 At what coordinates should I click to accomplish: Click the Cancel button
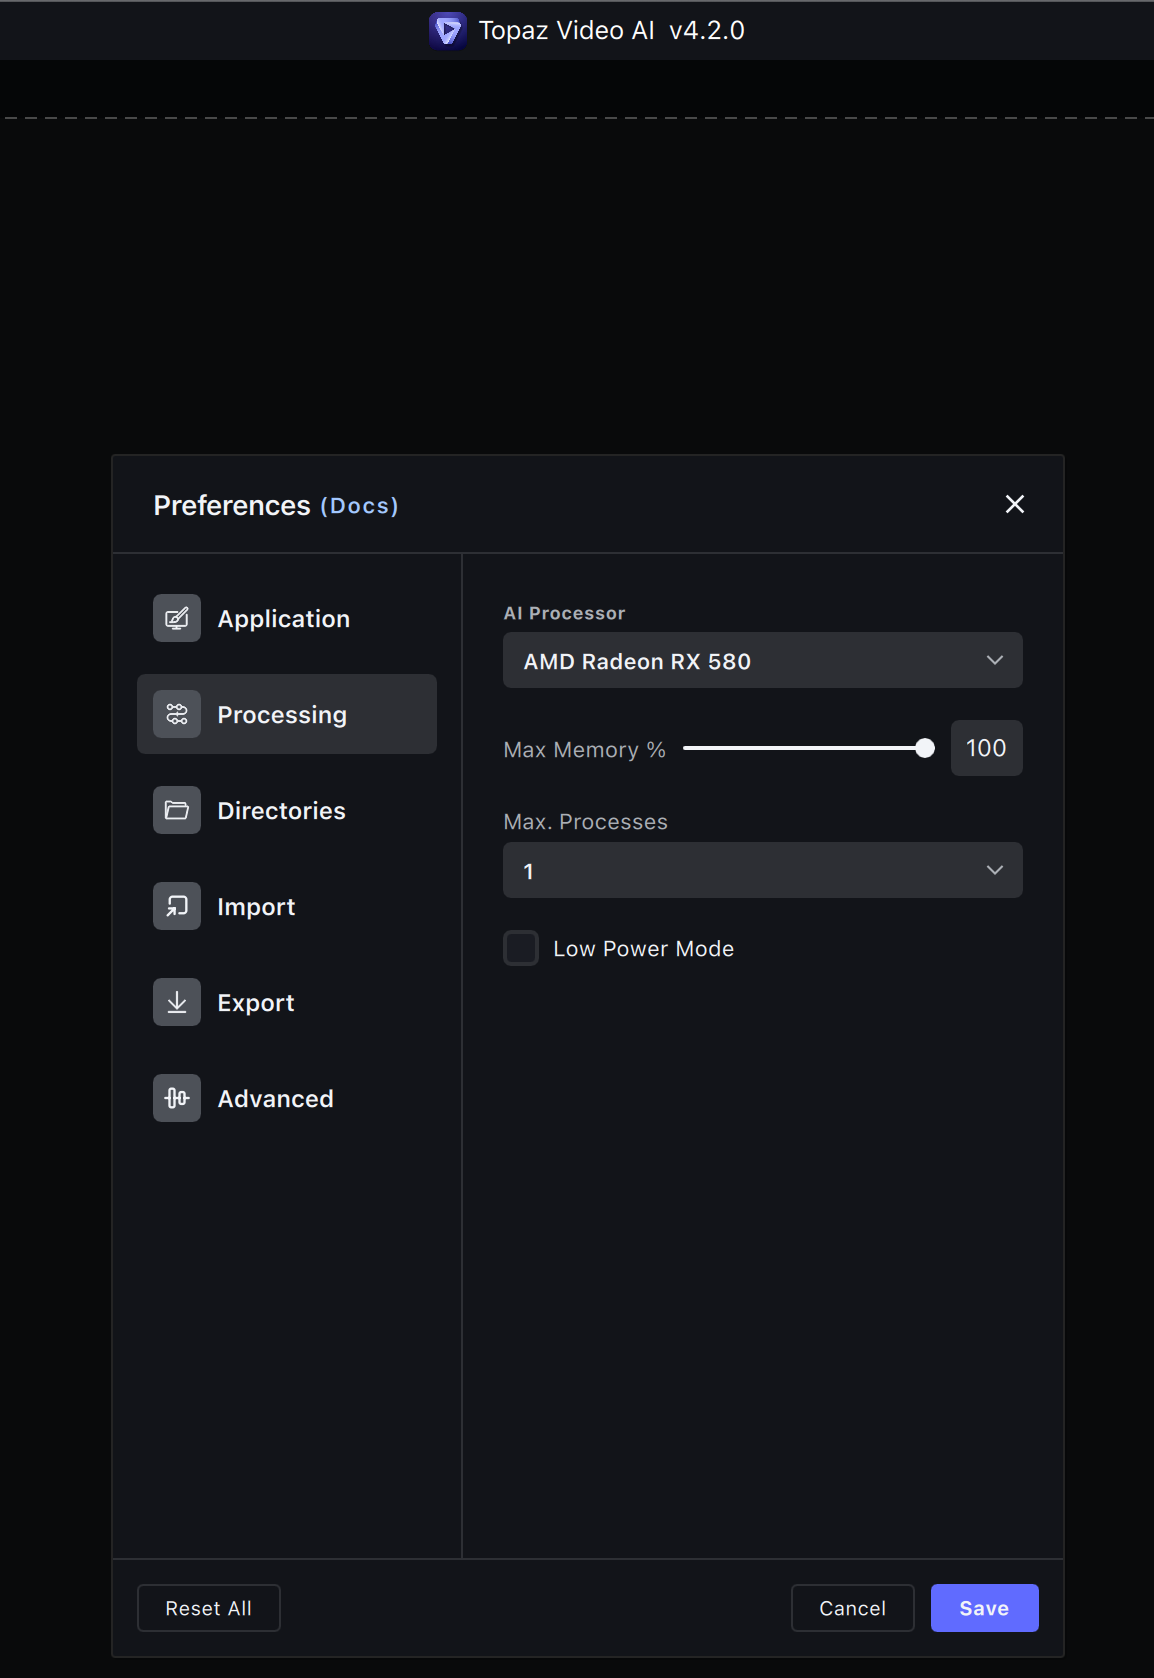(852, 1608)
